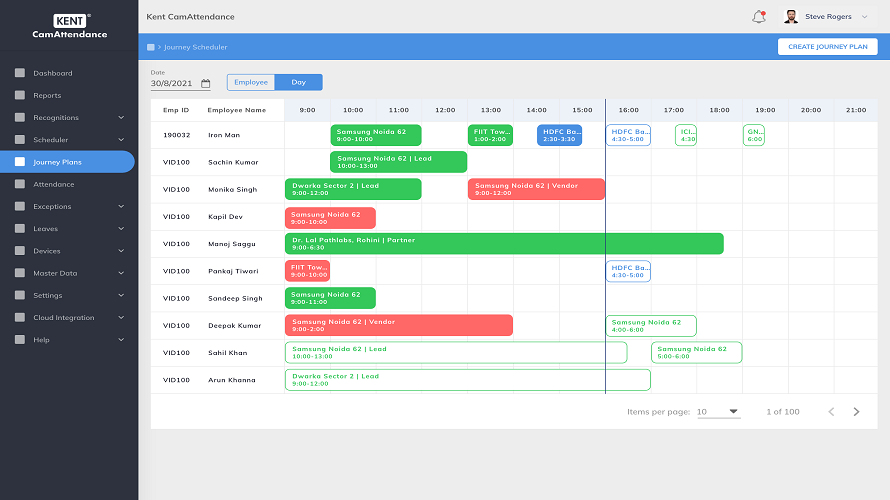This screenshot has height=500, width=890.
Task: Expand the Devices menu chevron
Action: pos(121,251)
